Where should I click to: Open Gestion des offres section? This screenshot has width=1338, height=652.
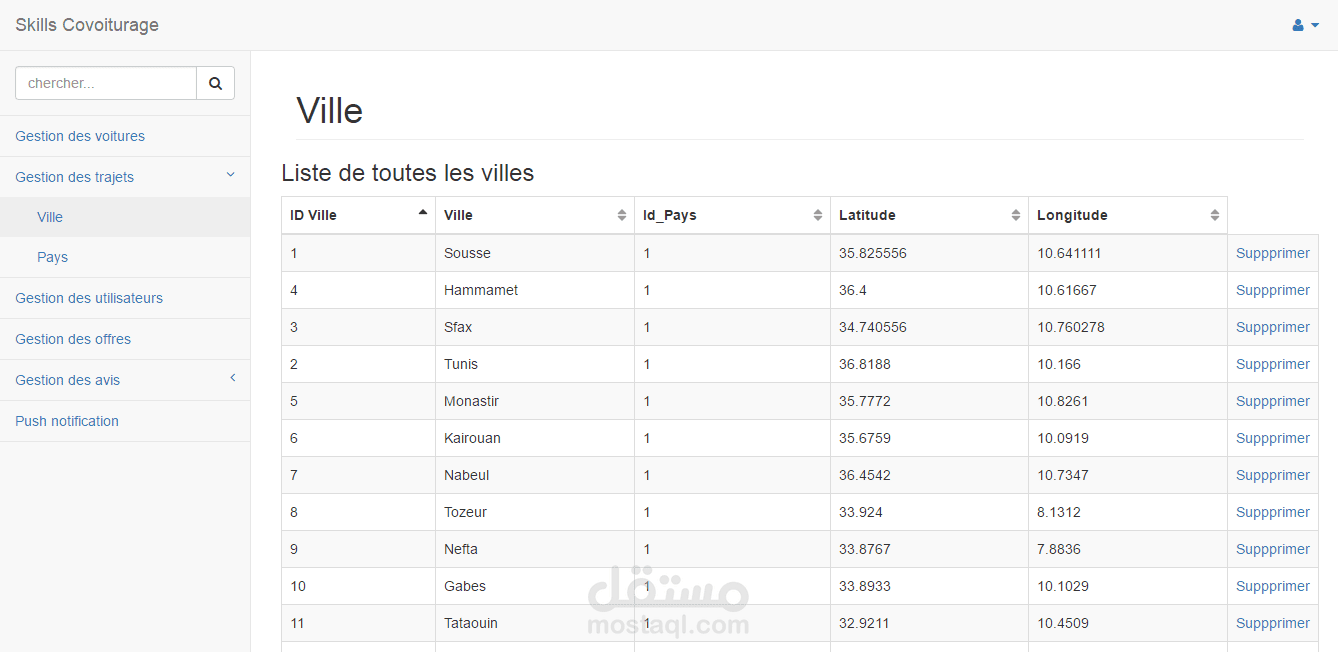point(73,339)
